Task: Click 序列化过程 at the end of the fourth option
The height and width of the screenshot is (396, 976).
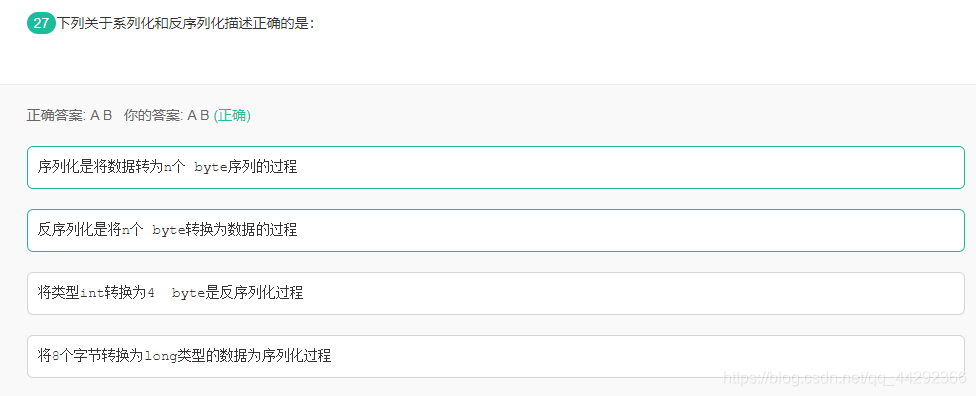Action: (297, 357)
